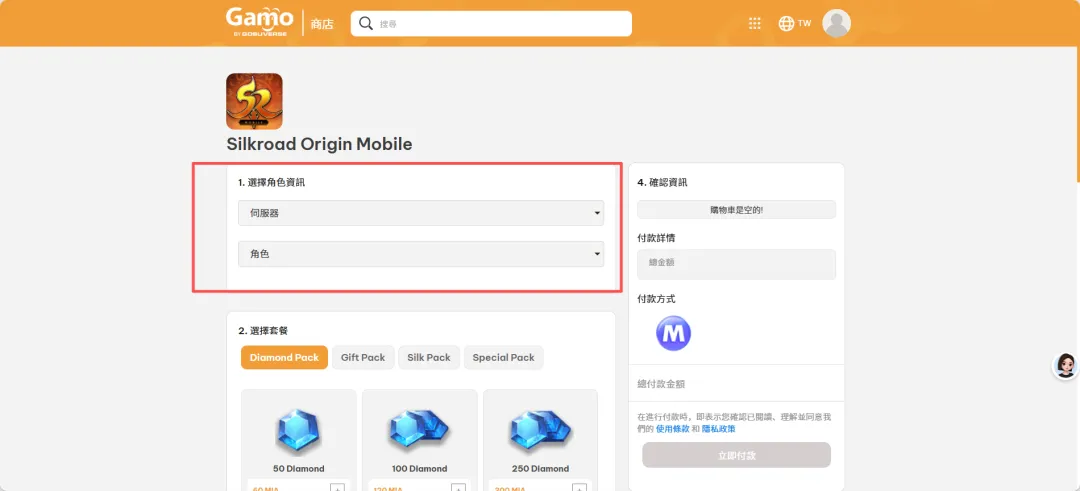Image resolution: width=1080 pixels, height=491 pixels.
Task: Open the 商店 store link
Action: [322, 24]
